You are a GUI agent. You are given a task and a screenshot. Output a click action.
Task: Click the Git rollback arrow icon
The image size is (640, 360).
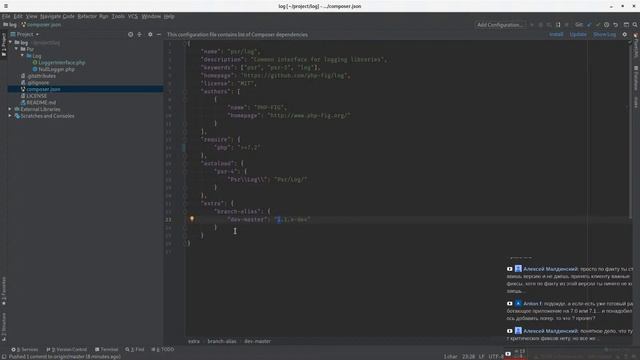click(616, 25)
